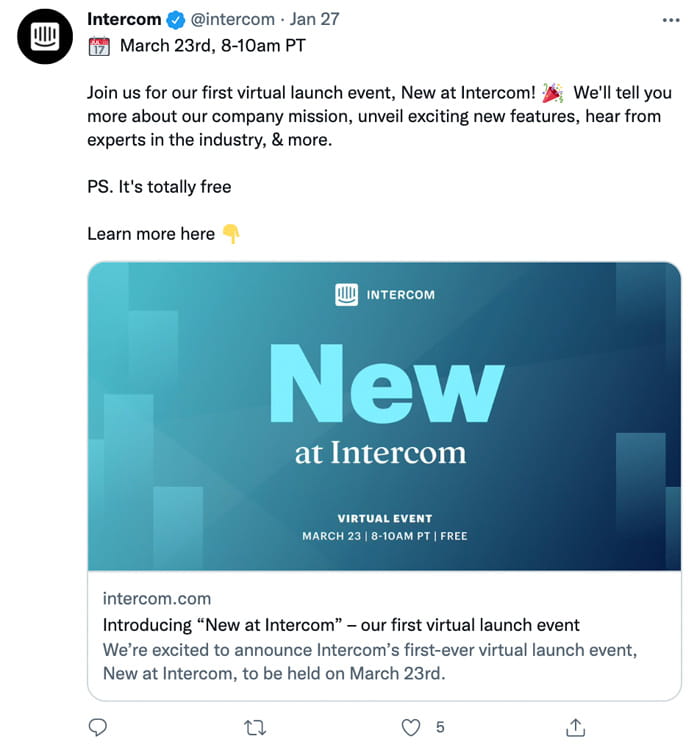Viewport: 697px width, 750px height.
Task: Open the 'Introducing "New at Intercom"' card title
Action: pos(341,624)
